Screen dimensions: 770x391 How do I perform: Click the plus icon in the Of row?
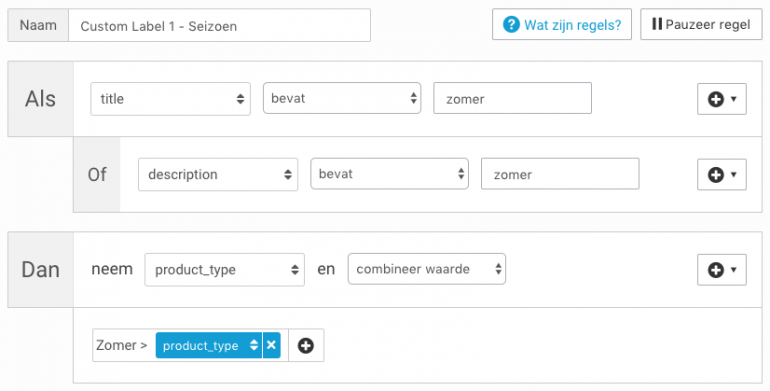(715, 175)
